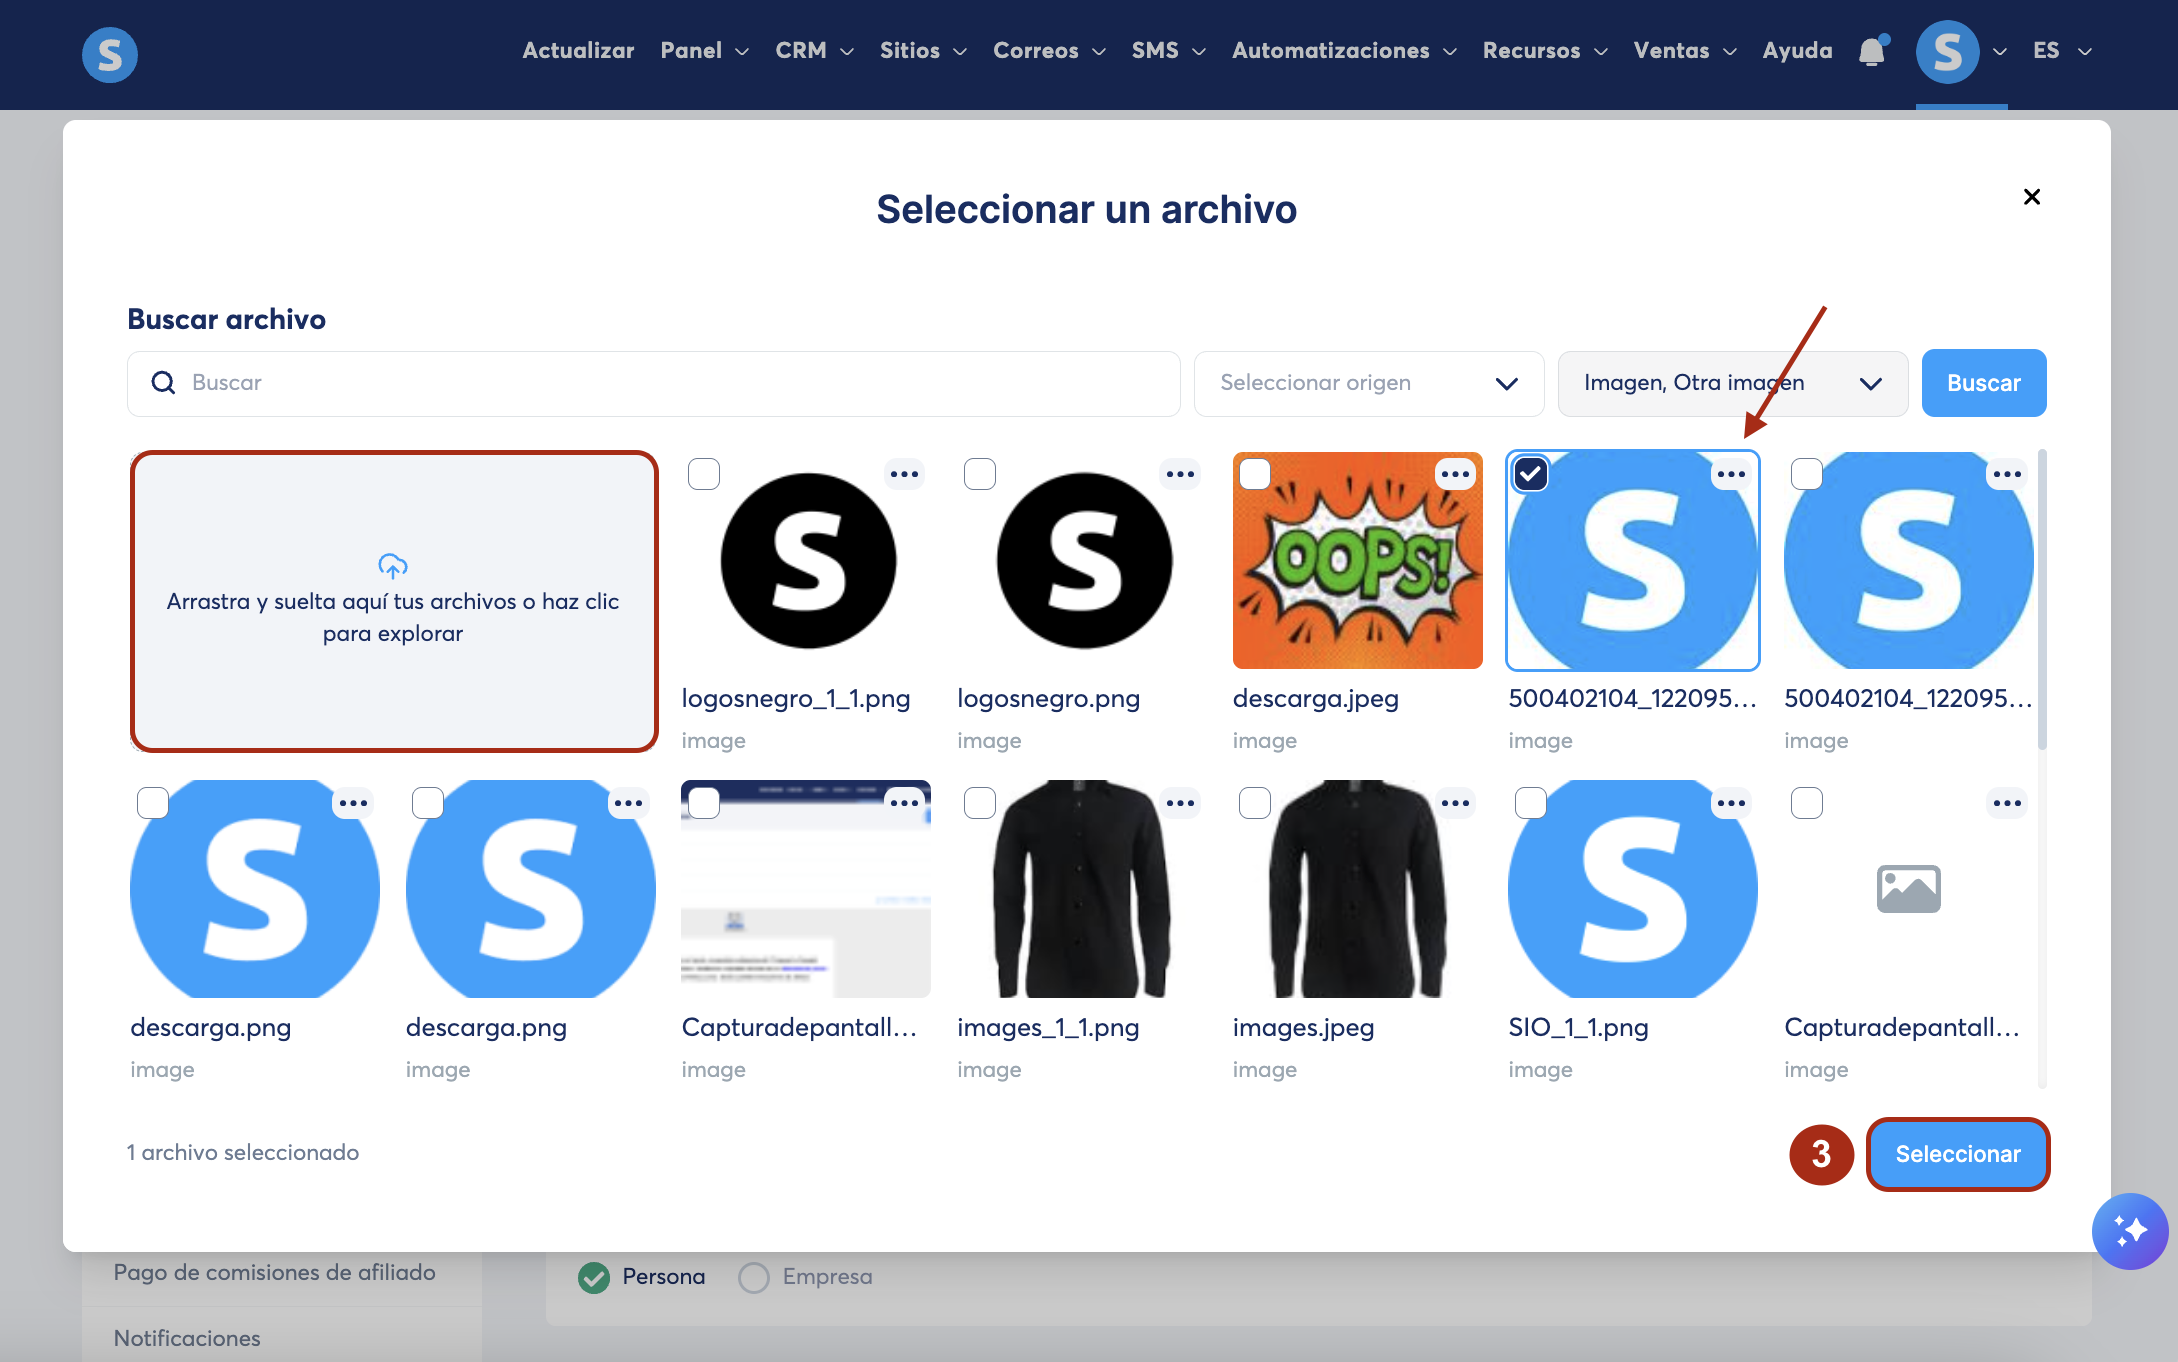Expand the Correos menu
The width and height of the screenshot is (2178, 1362).
coord(1049,51)
